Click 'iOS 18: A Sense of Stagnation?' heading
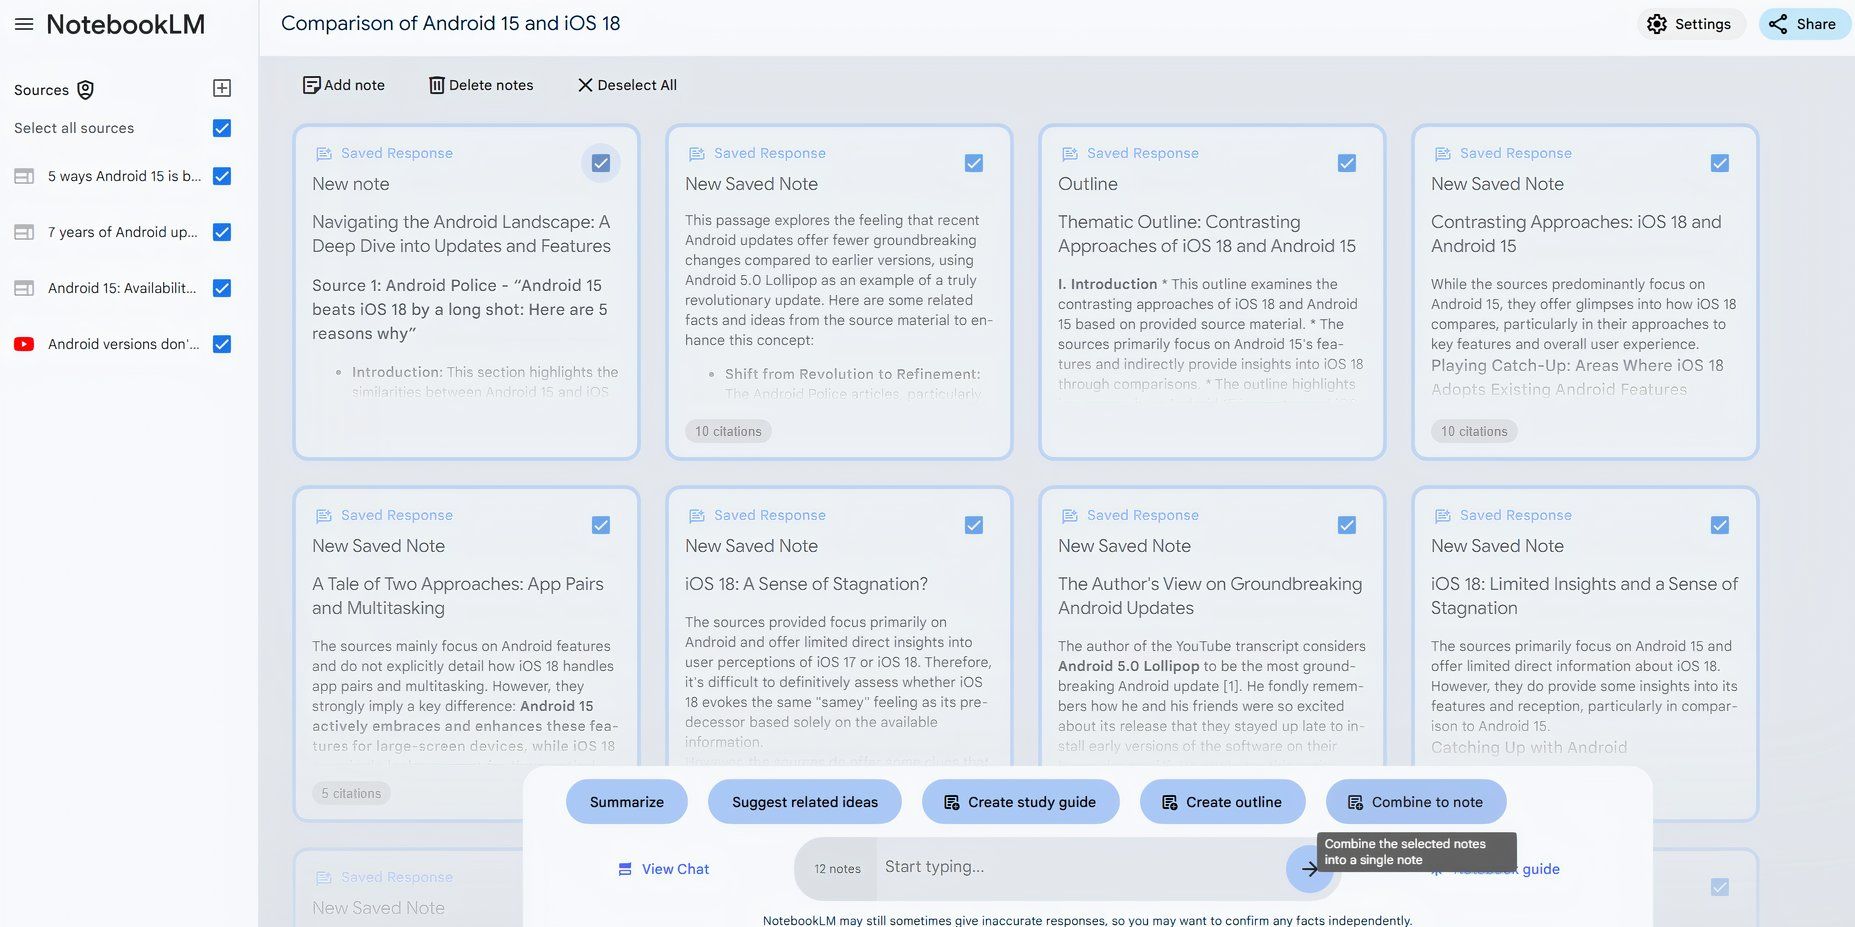 pos(806,584)
